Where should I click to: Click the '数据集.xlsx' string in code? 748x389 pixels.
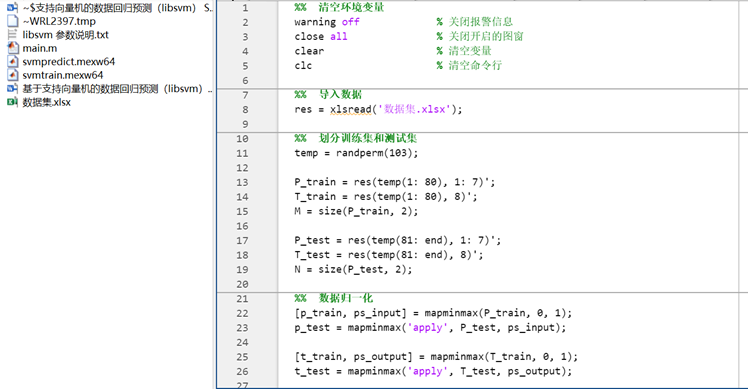tap(414, 109)
